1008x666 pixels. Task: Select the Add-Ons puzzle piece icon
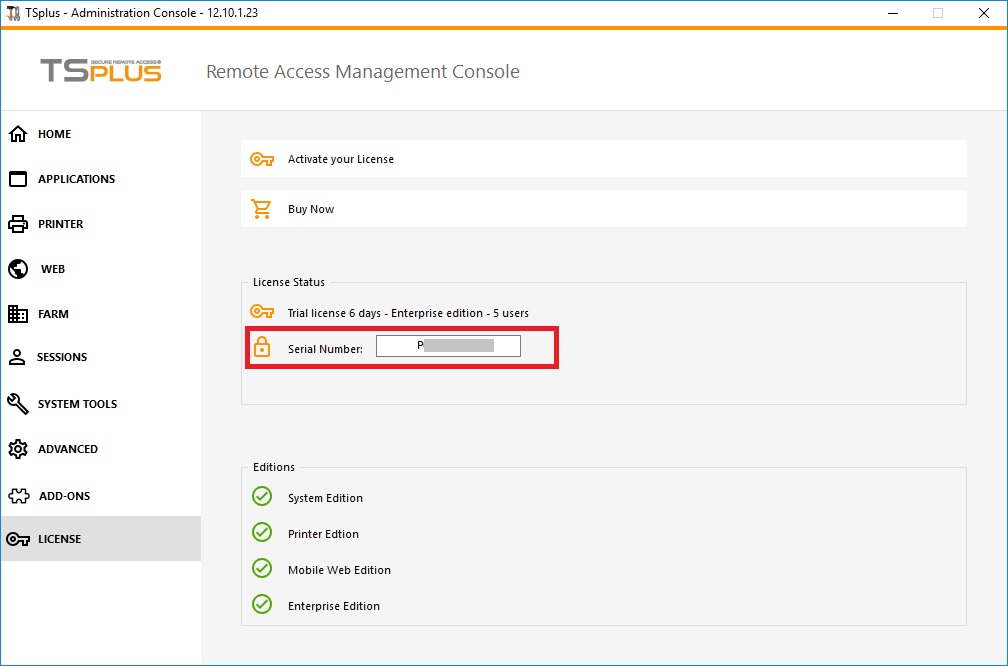click(x=18, y=496)
